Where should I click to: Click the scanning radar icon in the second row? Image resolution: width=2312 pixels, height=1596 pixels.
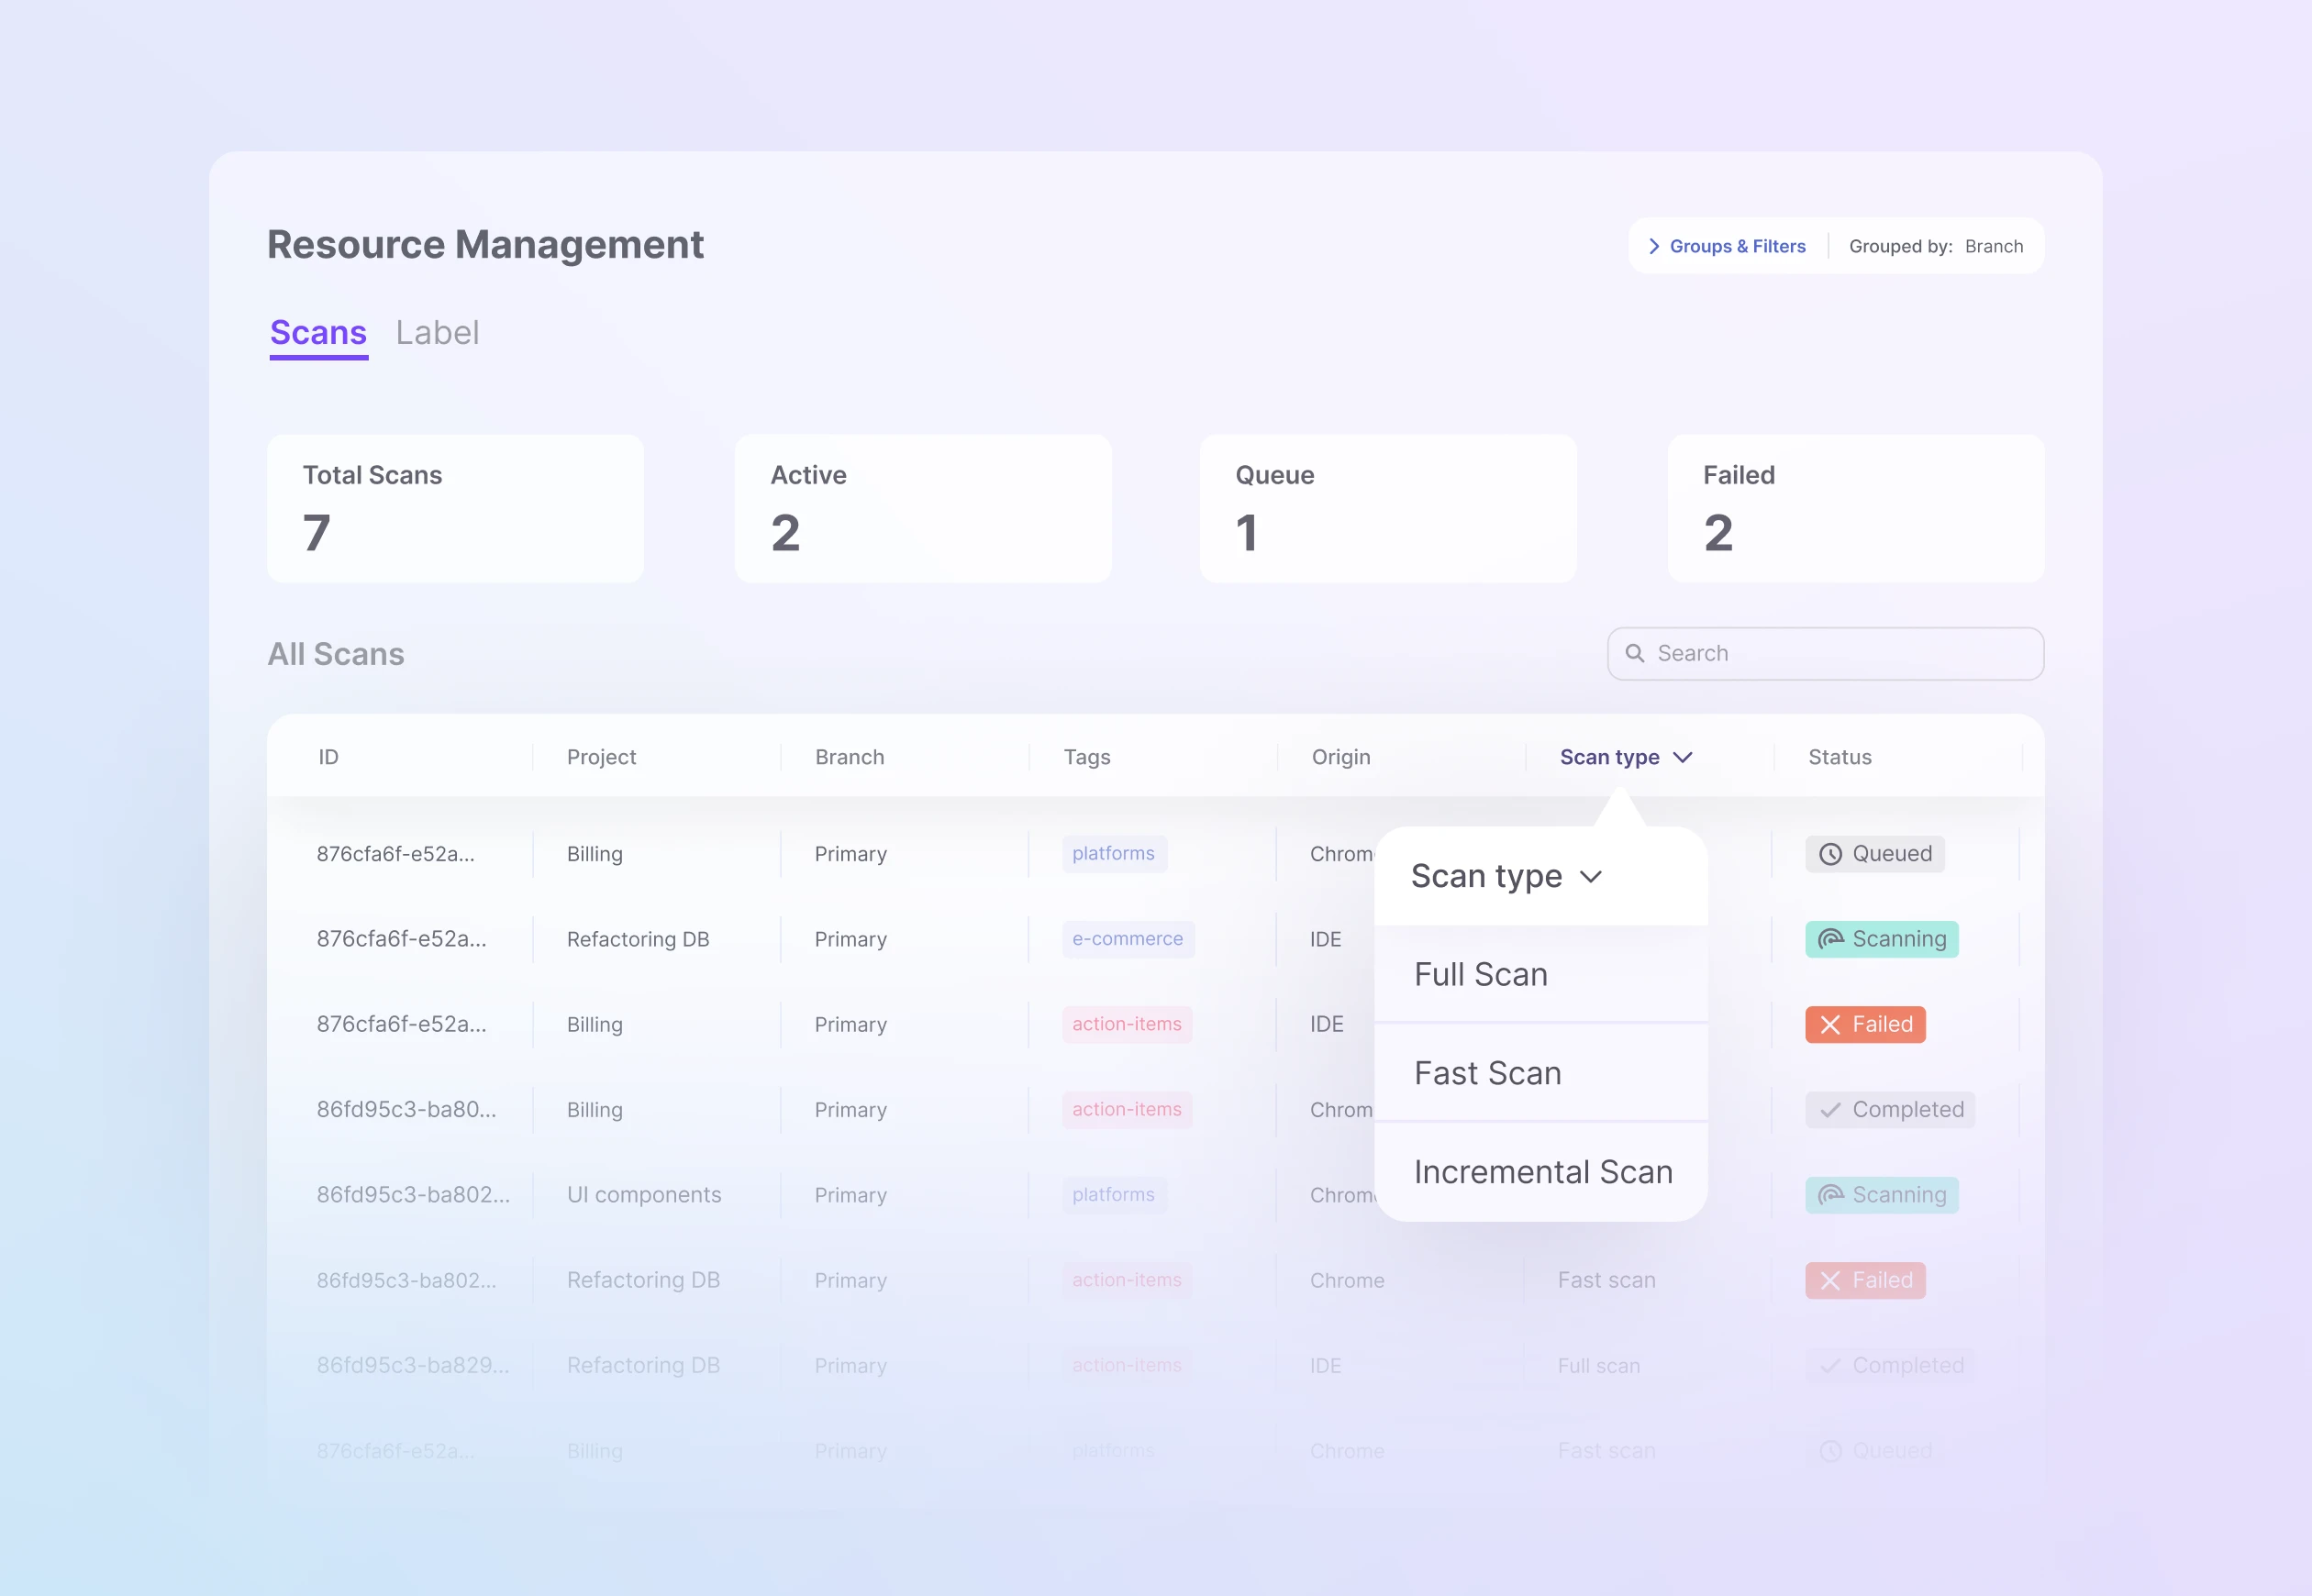click(x=1829, y=939)
